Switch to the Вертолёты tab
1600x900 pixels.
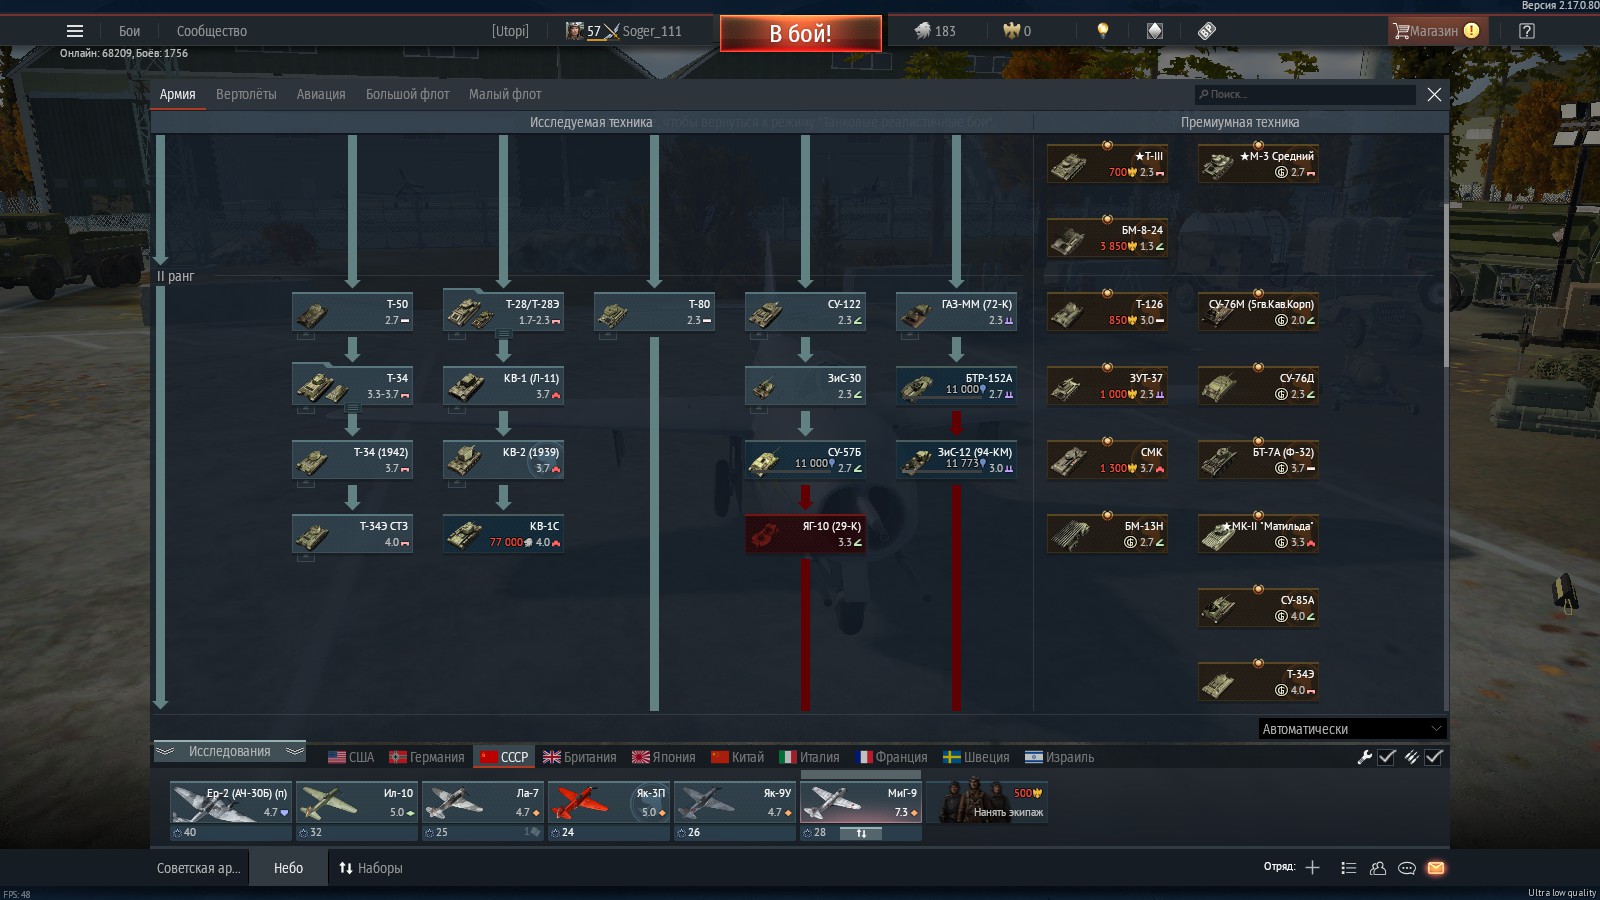pyautogui.click(x=246, y=94)
